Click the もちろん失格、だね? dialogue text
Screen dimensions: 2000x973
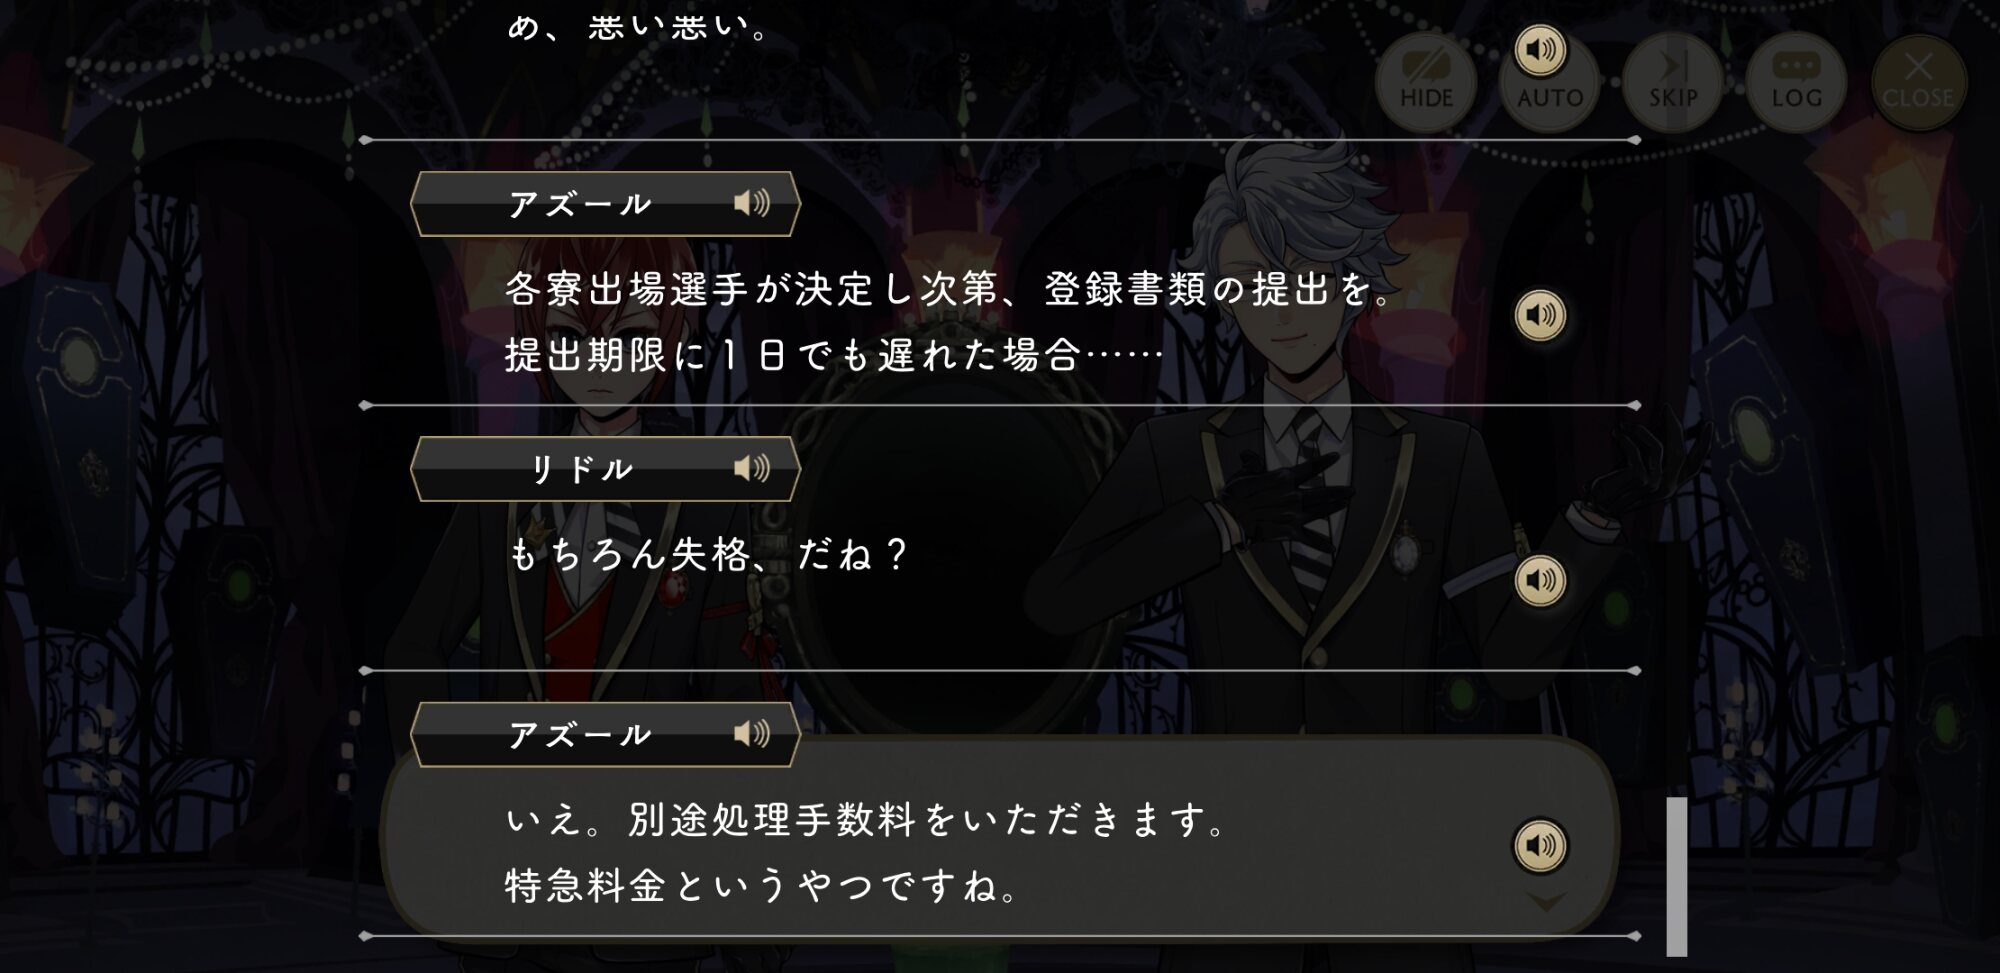click(708, 554)
